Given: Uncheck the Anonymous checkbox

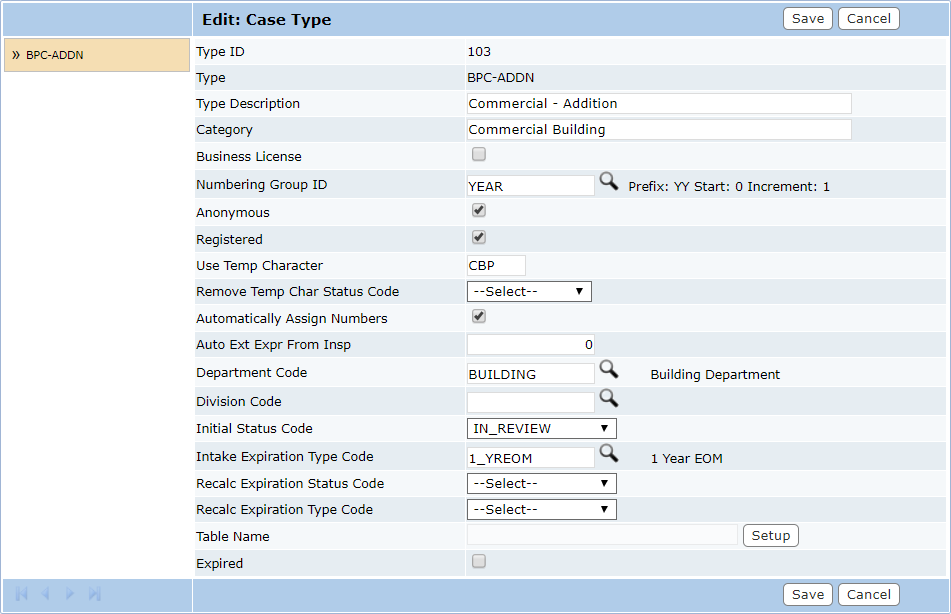Looking at the screenshot, I should (478, 210).
